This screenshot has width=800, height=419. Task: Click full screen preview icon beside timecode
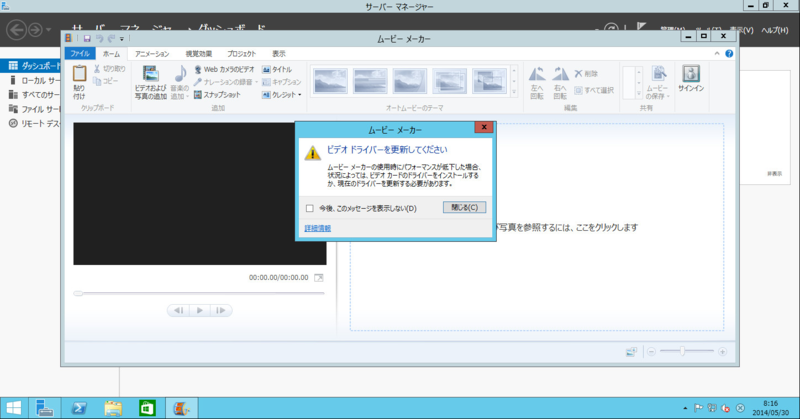(318, 278)
